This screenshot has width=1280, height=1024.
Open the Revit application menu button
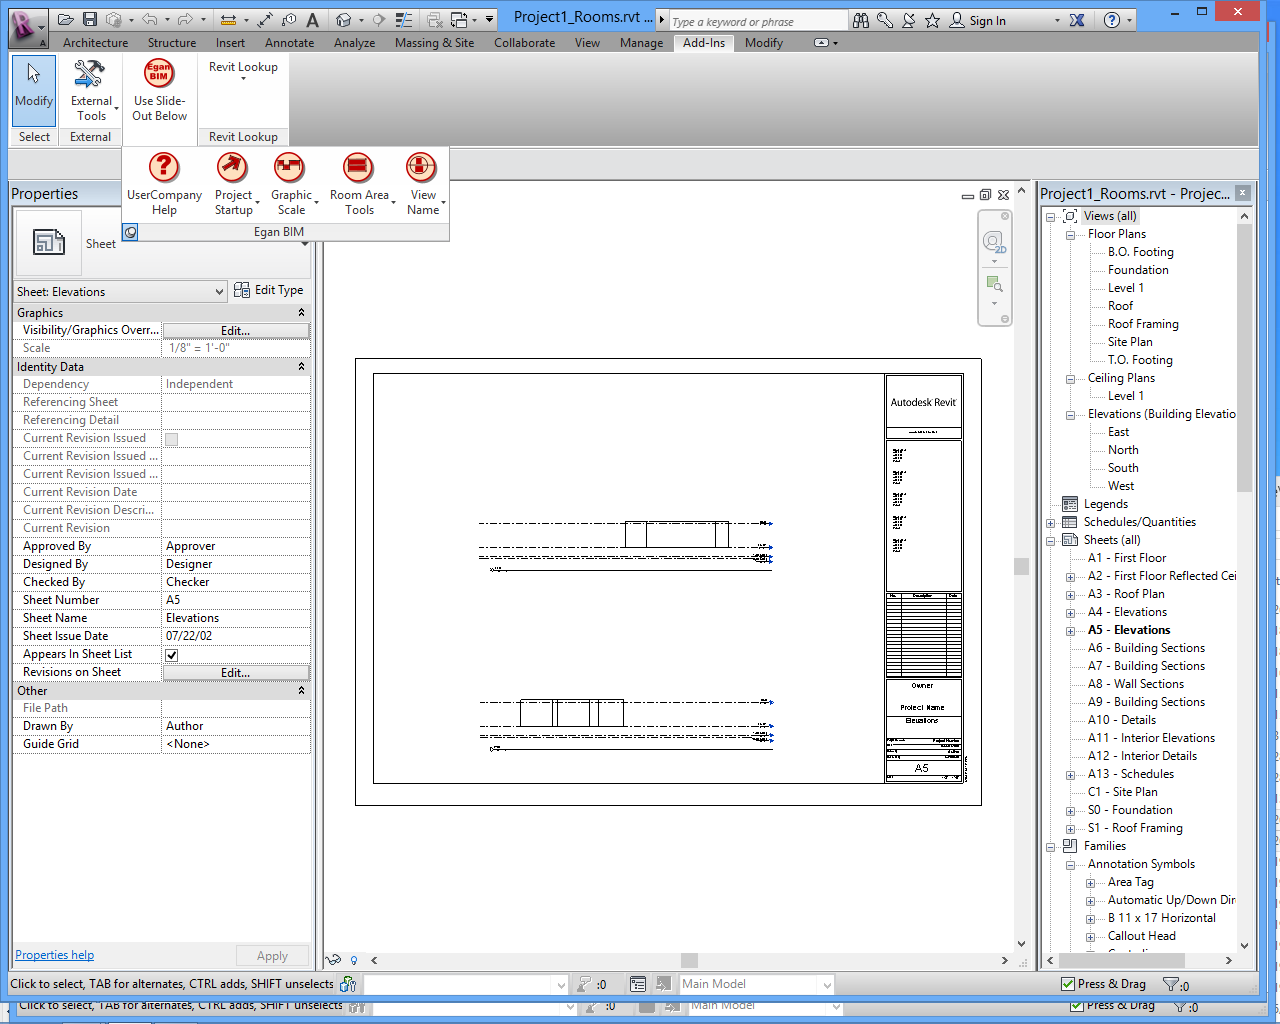28,26
